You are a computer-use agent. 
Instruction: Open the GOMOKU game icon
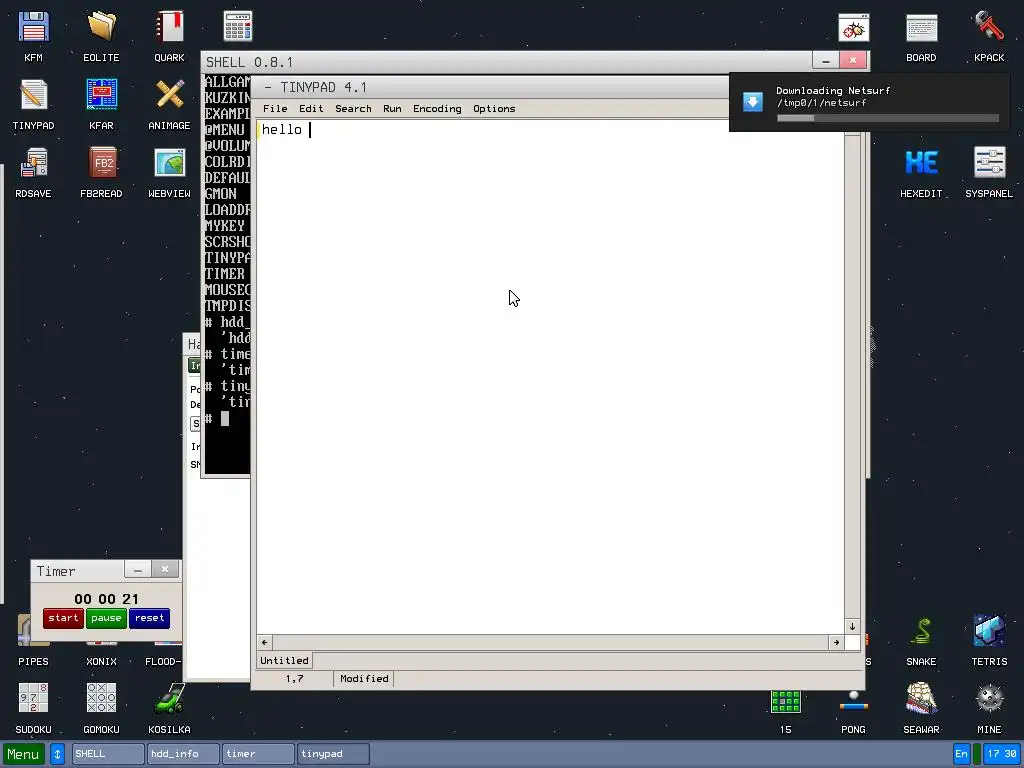click(x=101, y=708)
